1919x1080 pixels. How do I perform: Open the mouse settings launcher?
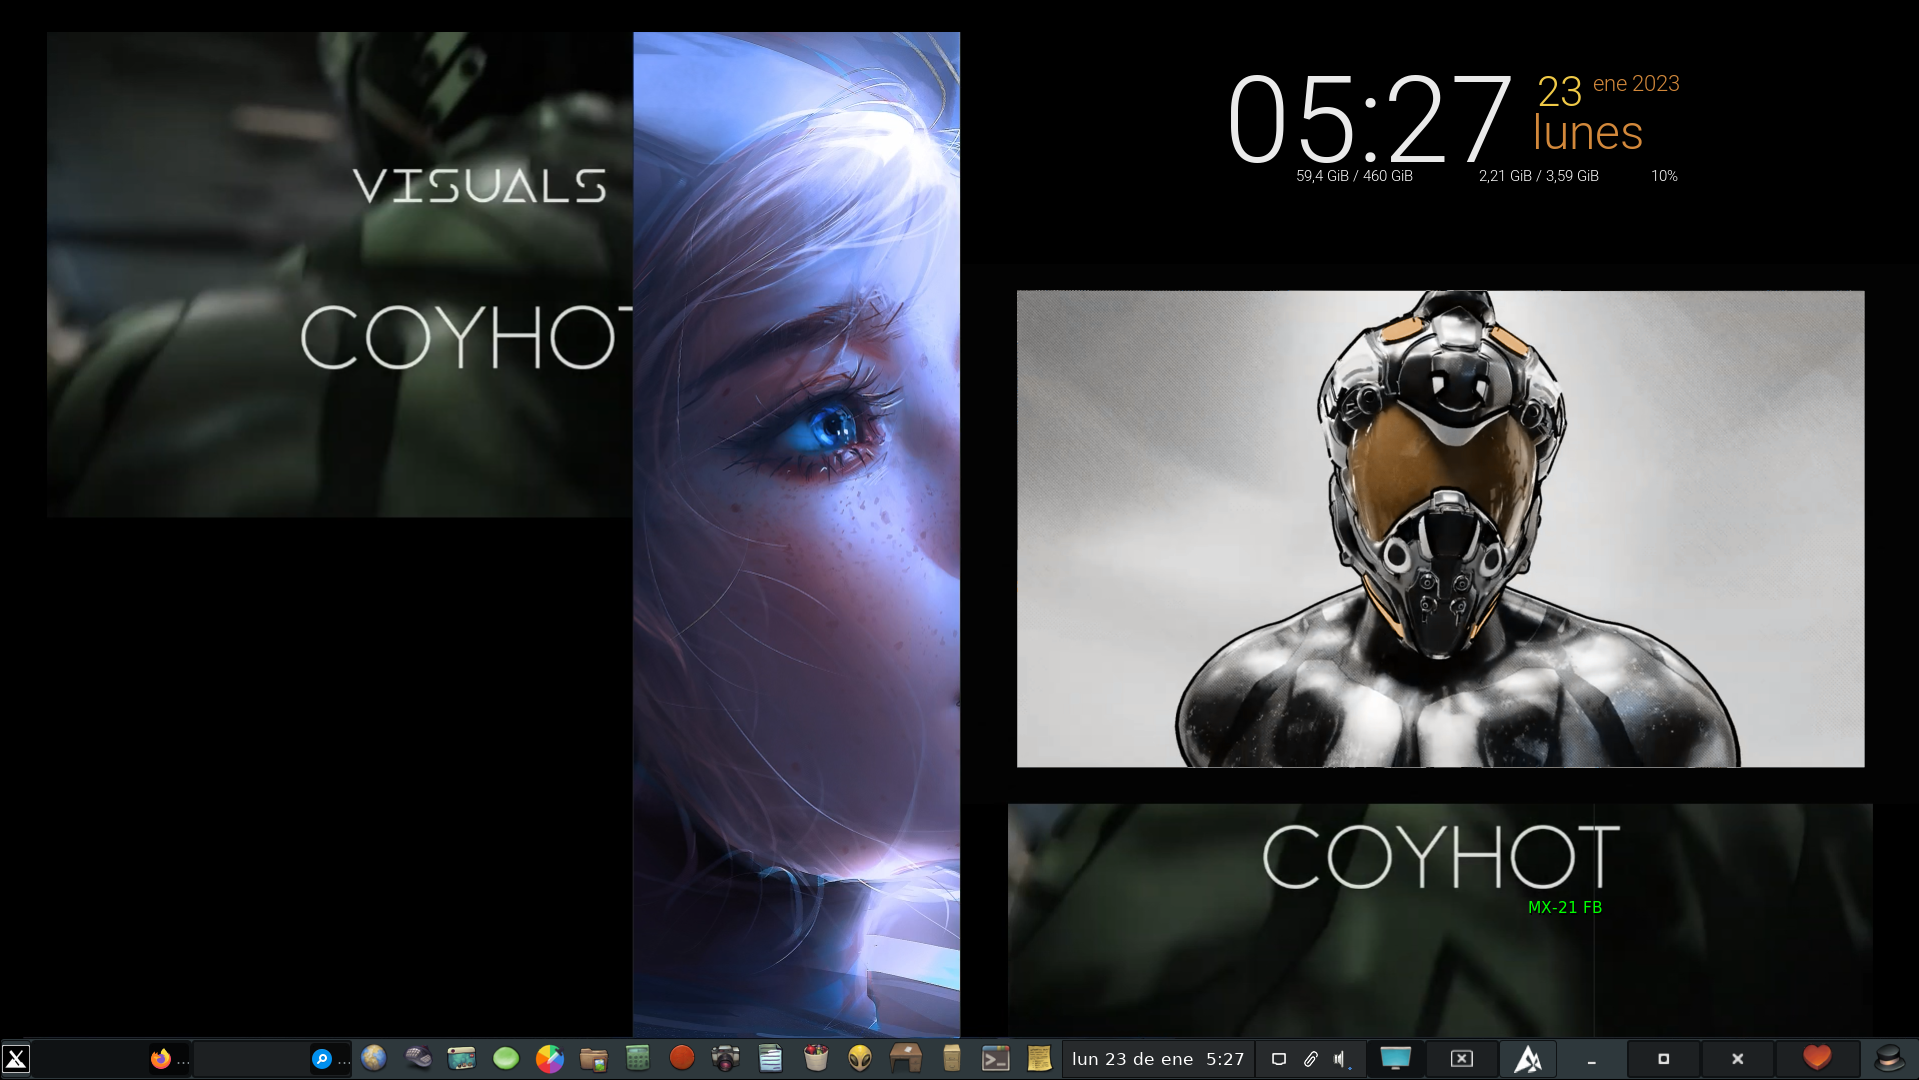pos(418,1058)
